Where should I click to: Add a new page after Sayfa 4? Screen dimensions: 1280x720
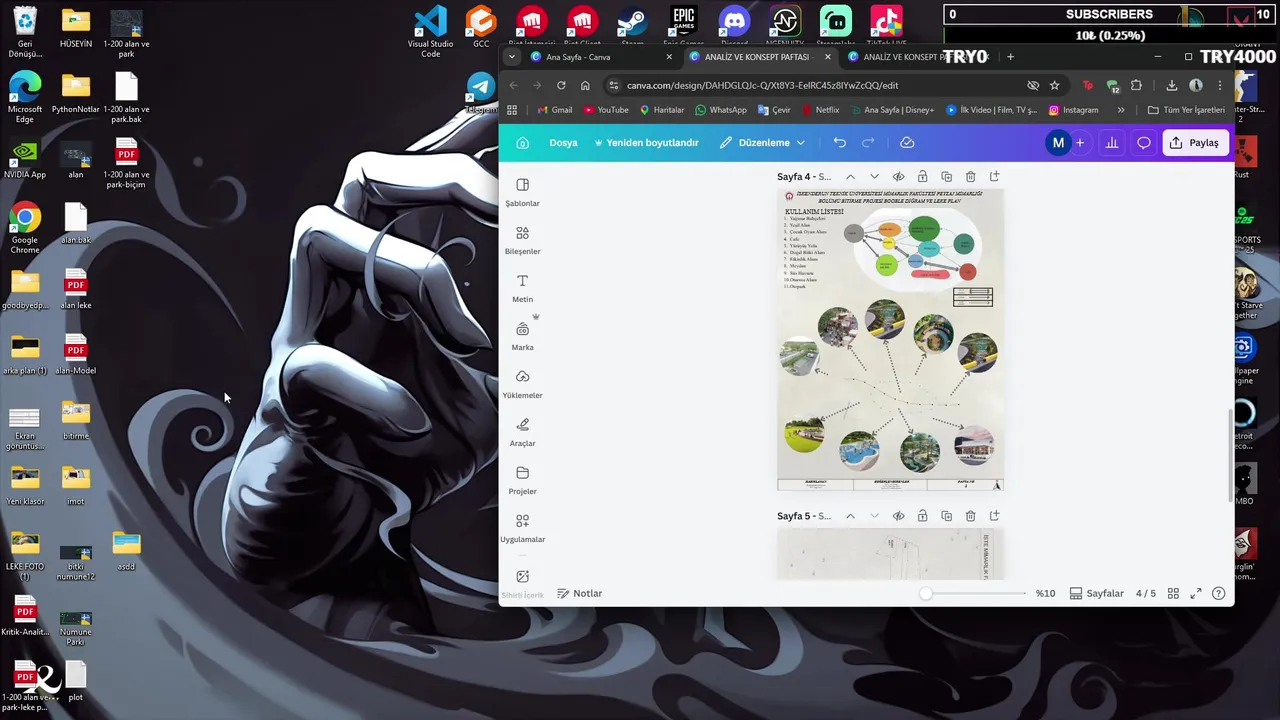click(994, 177)
